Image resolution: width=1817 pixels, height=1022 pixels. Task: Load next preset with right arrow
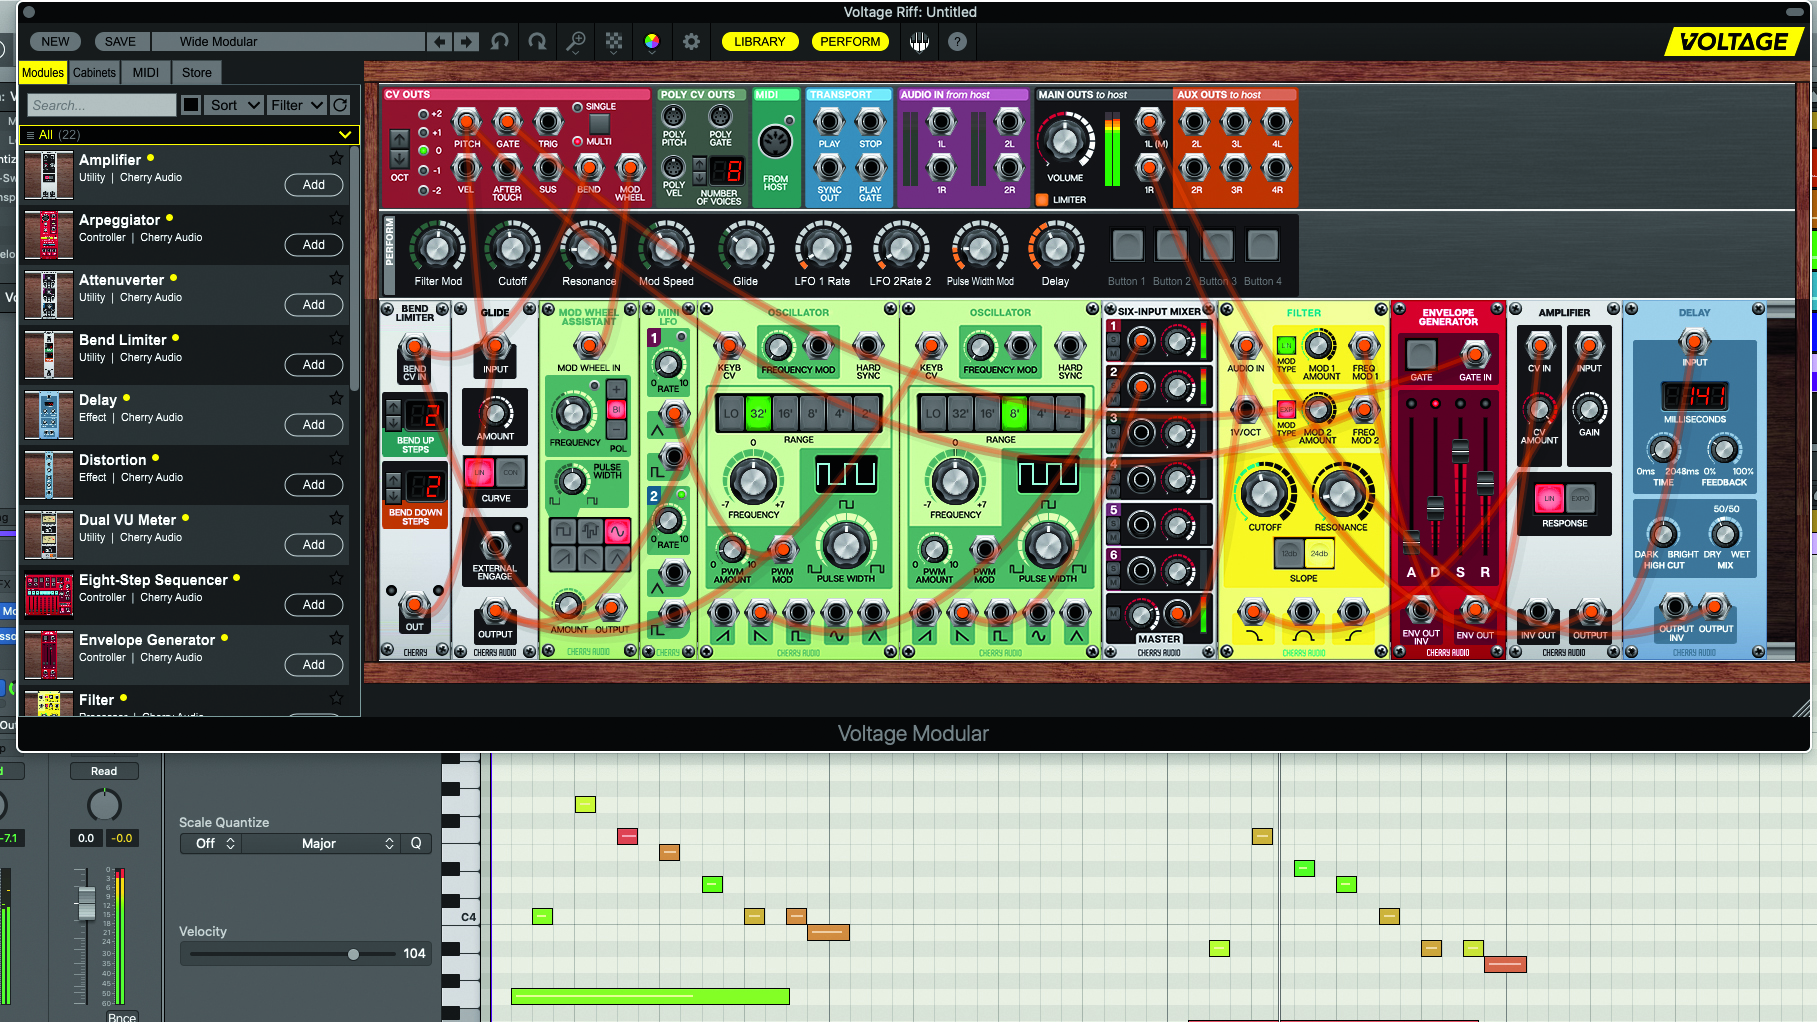[466, 41]
